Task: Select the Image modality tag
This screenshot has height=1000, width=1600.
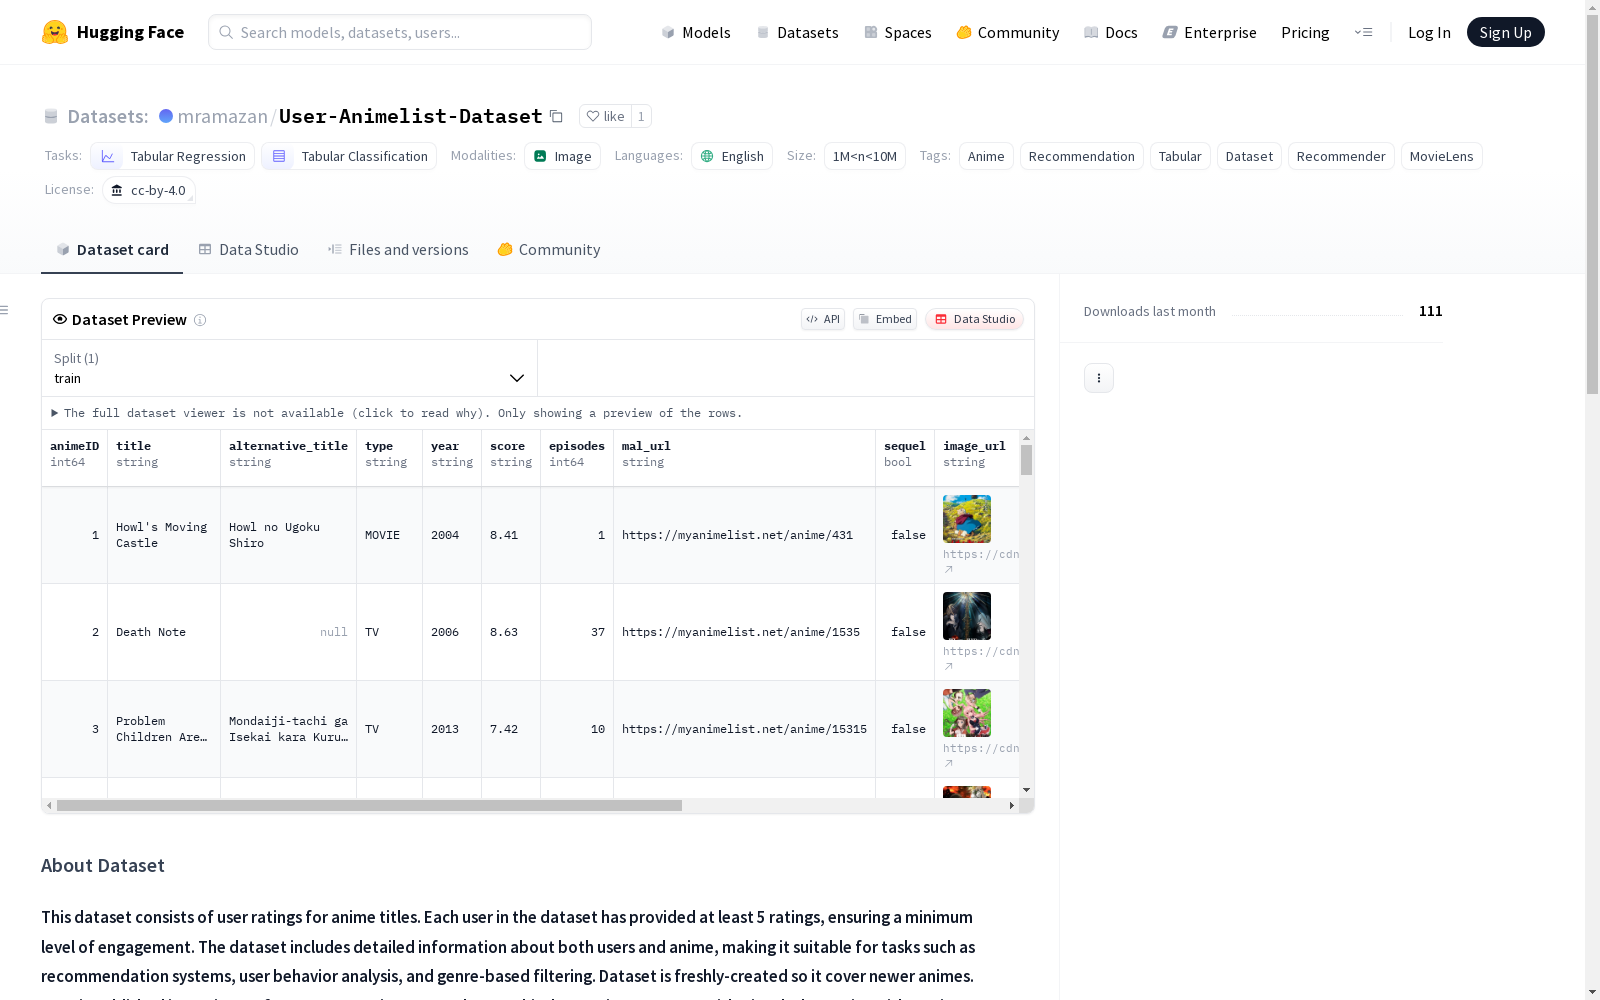Action: point(562,156)
